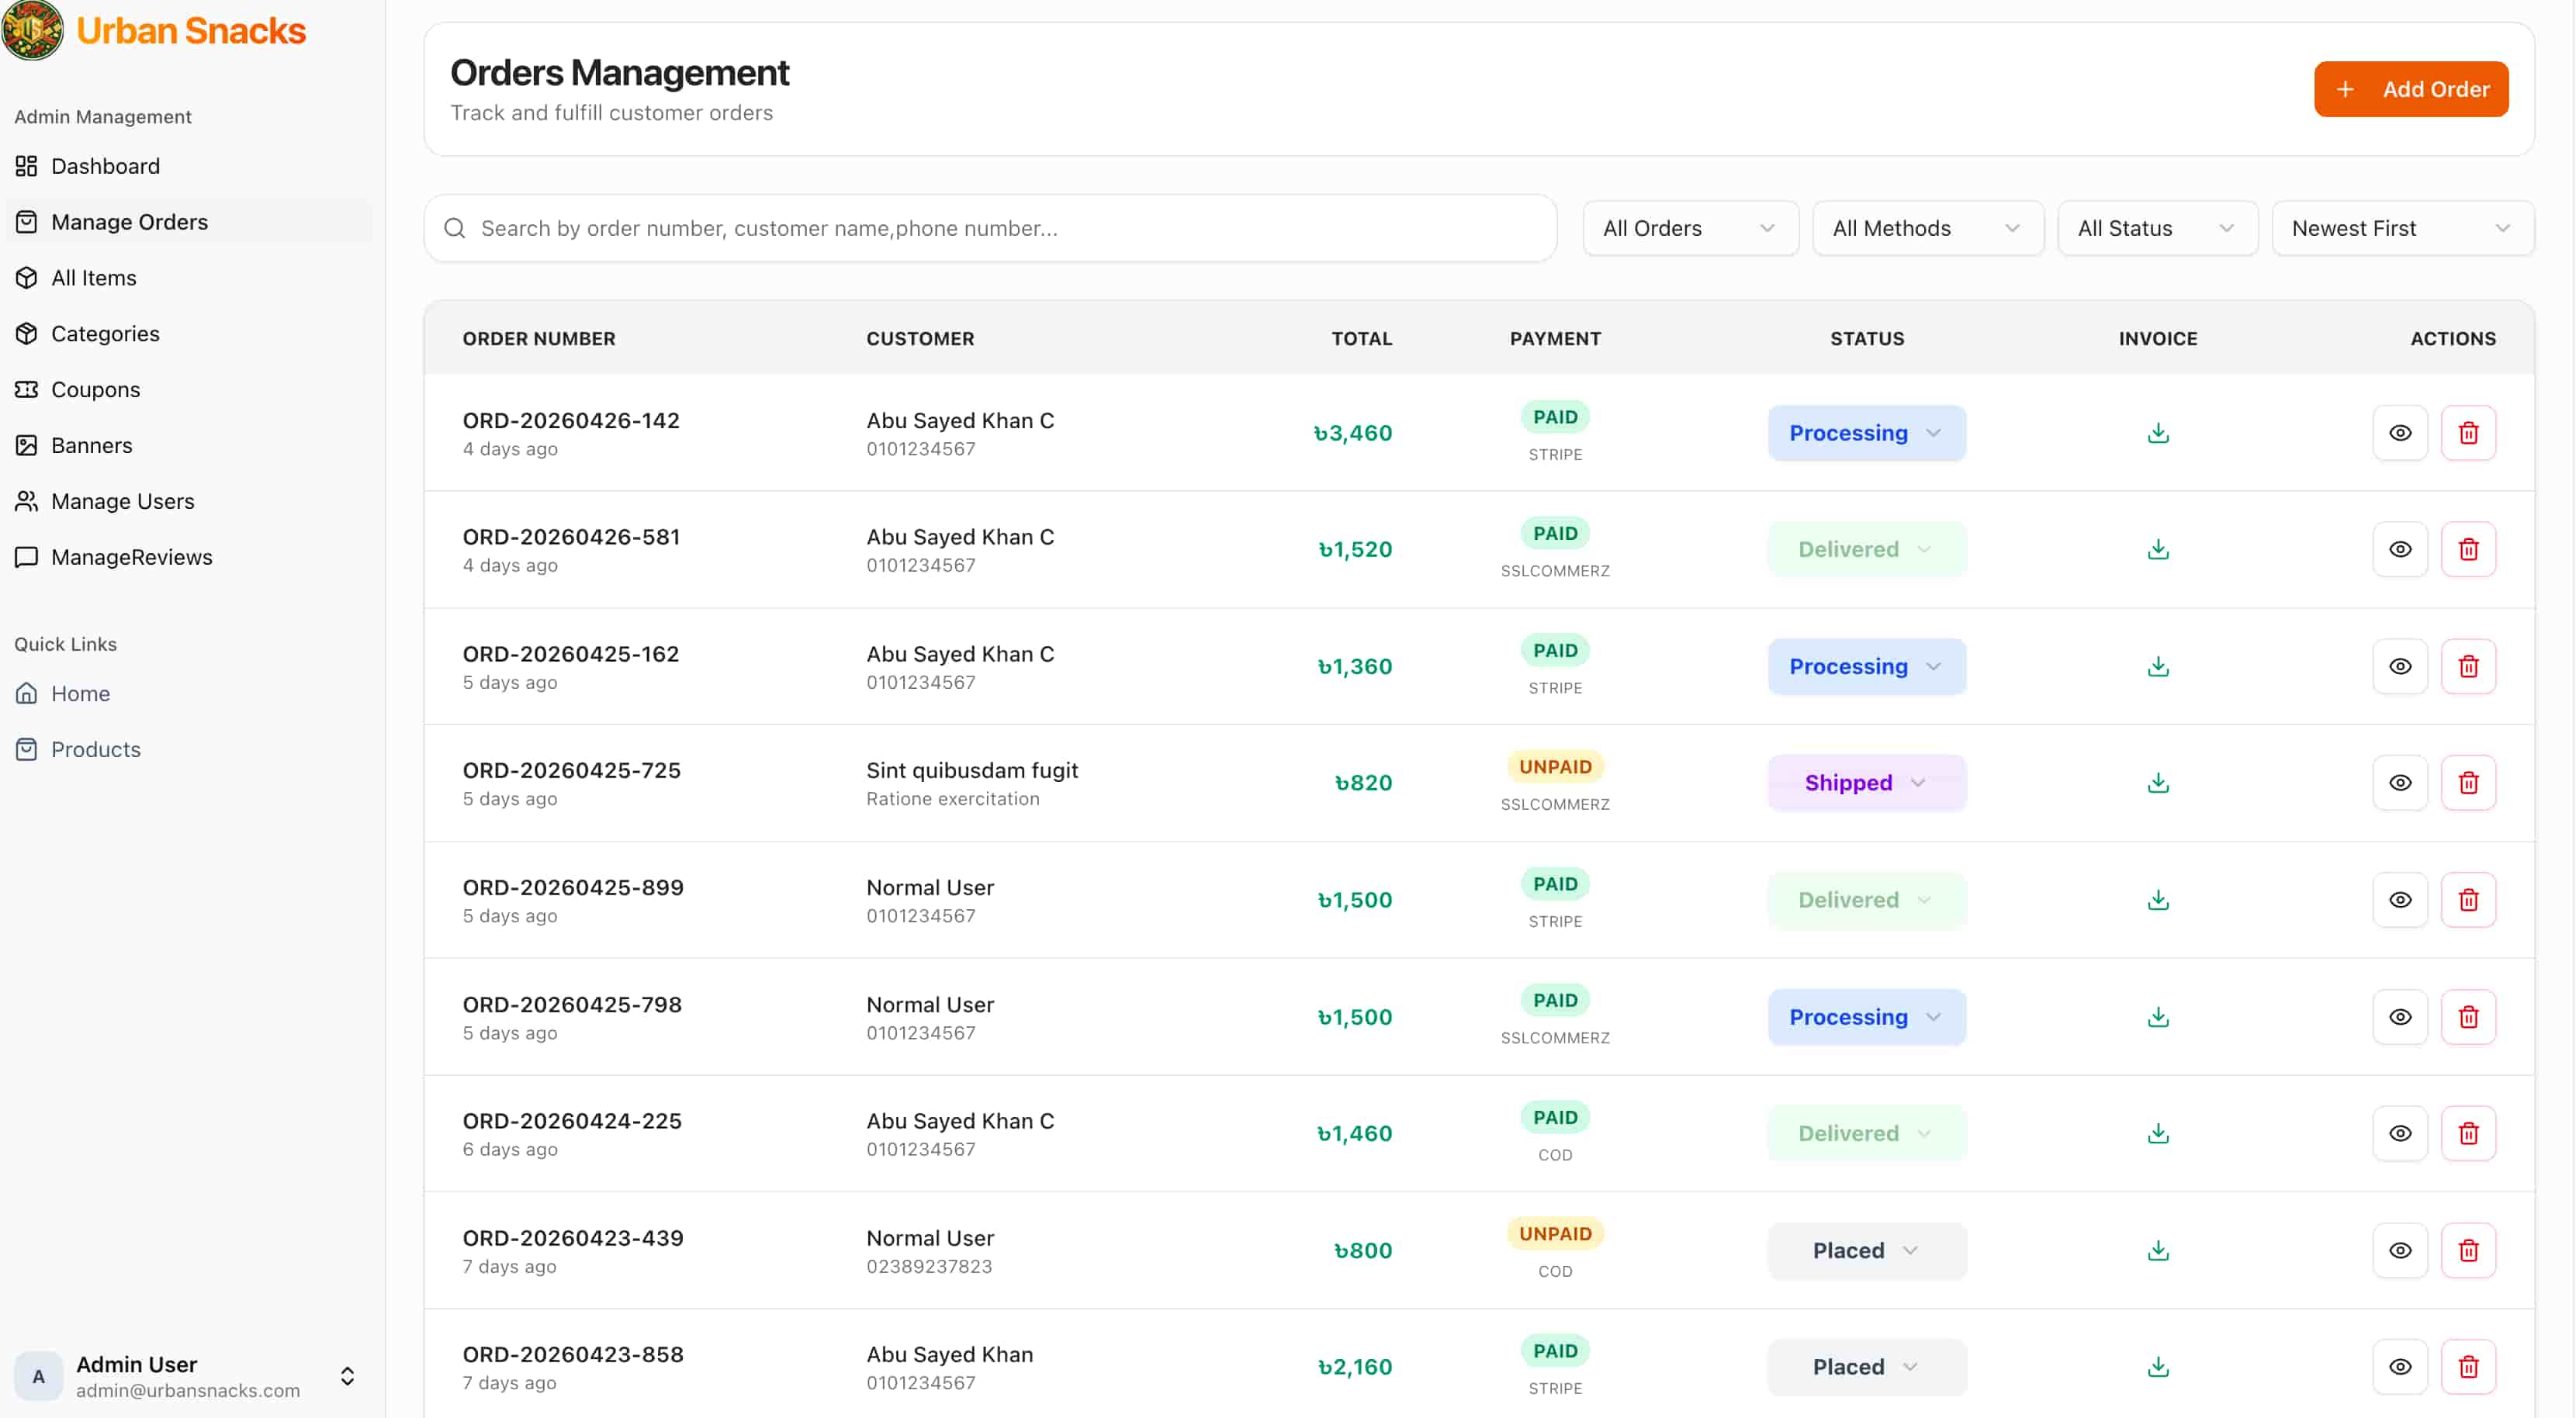
Task: Go to Products quick link
Action: (190, 749)
